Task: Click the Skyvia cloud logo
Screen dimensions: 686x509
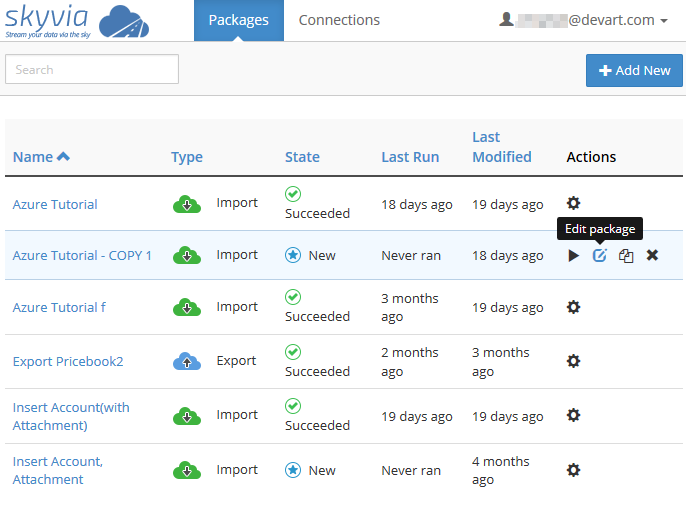Action: pyautogui.click(x=124, y=21)
